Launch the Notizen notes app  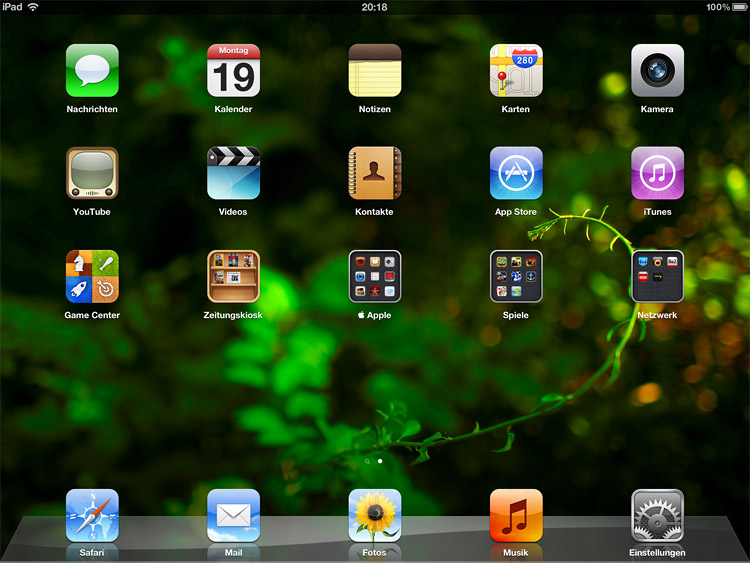point(375,70)
